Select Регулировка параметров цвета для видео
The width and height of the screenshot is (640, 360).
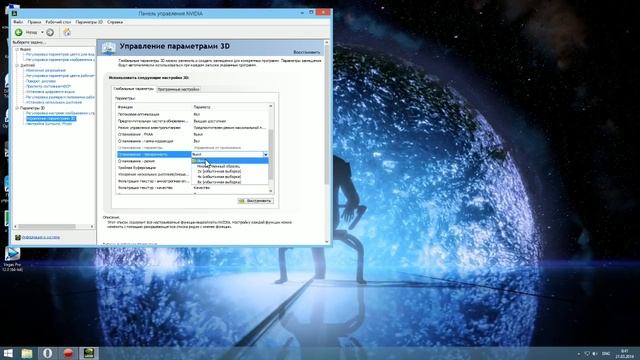click(60, 54)
